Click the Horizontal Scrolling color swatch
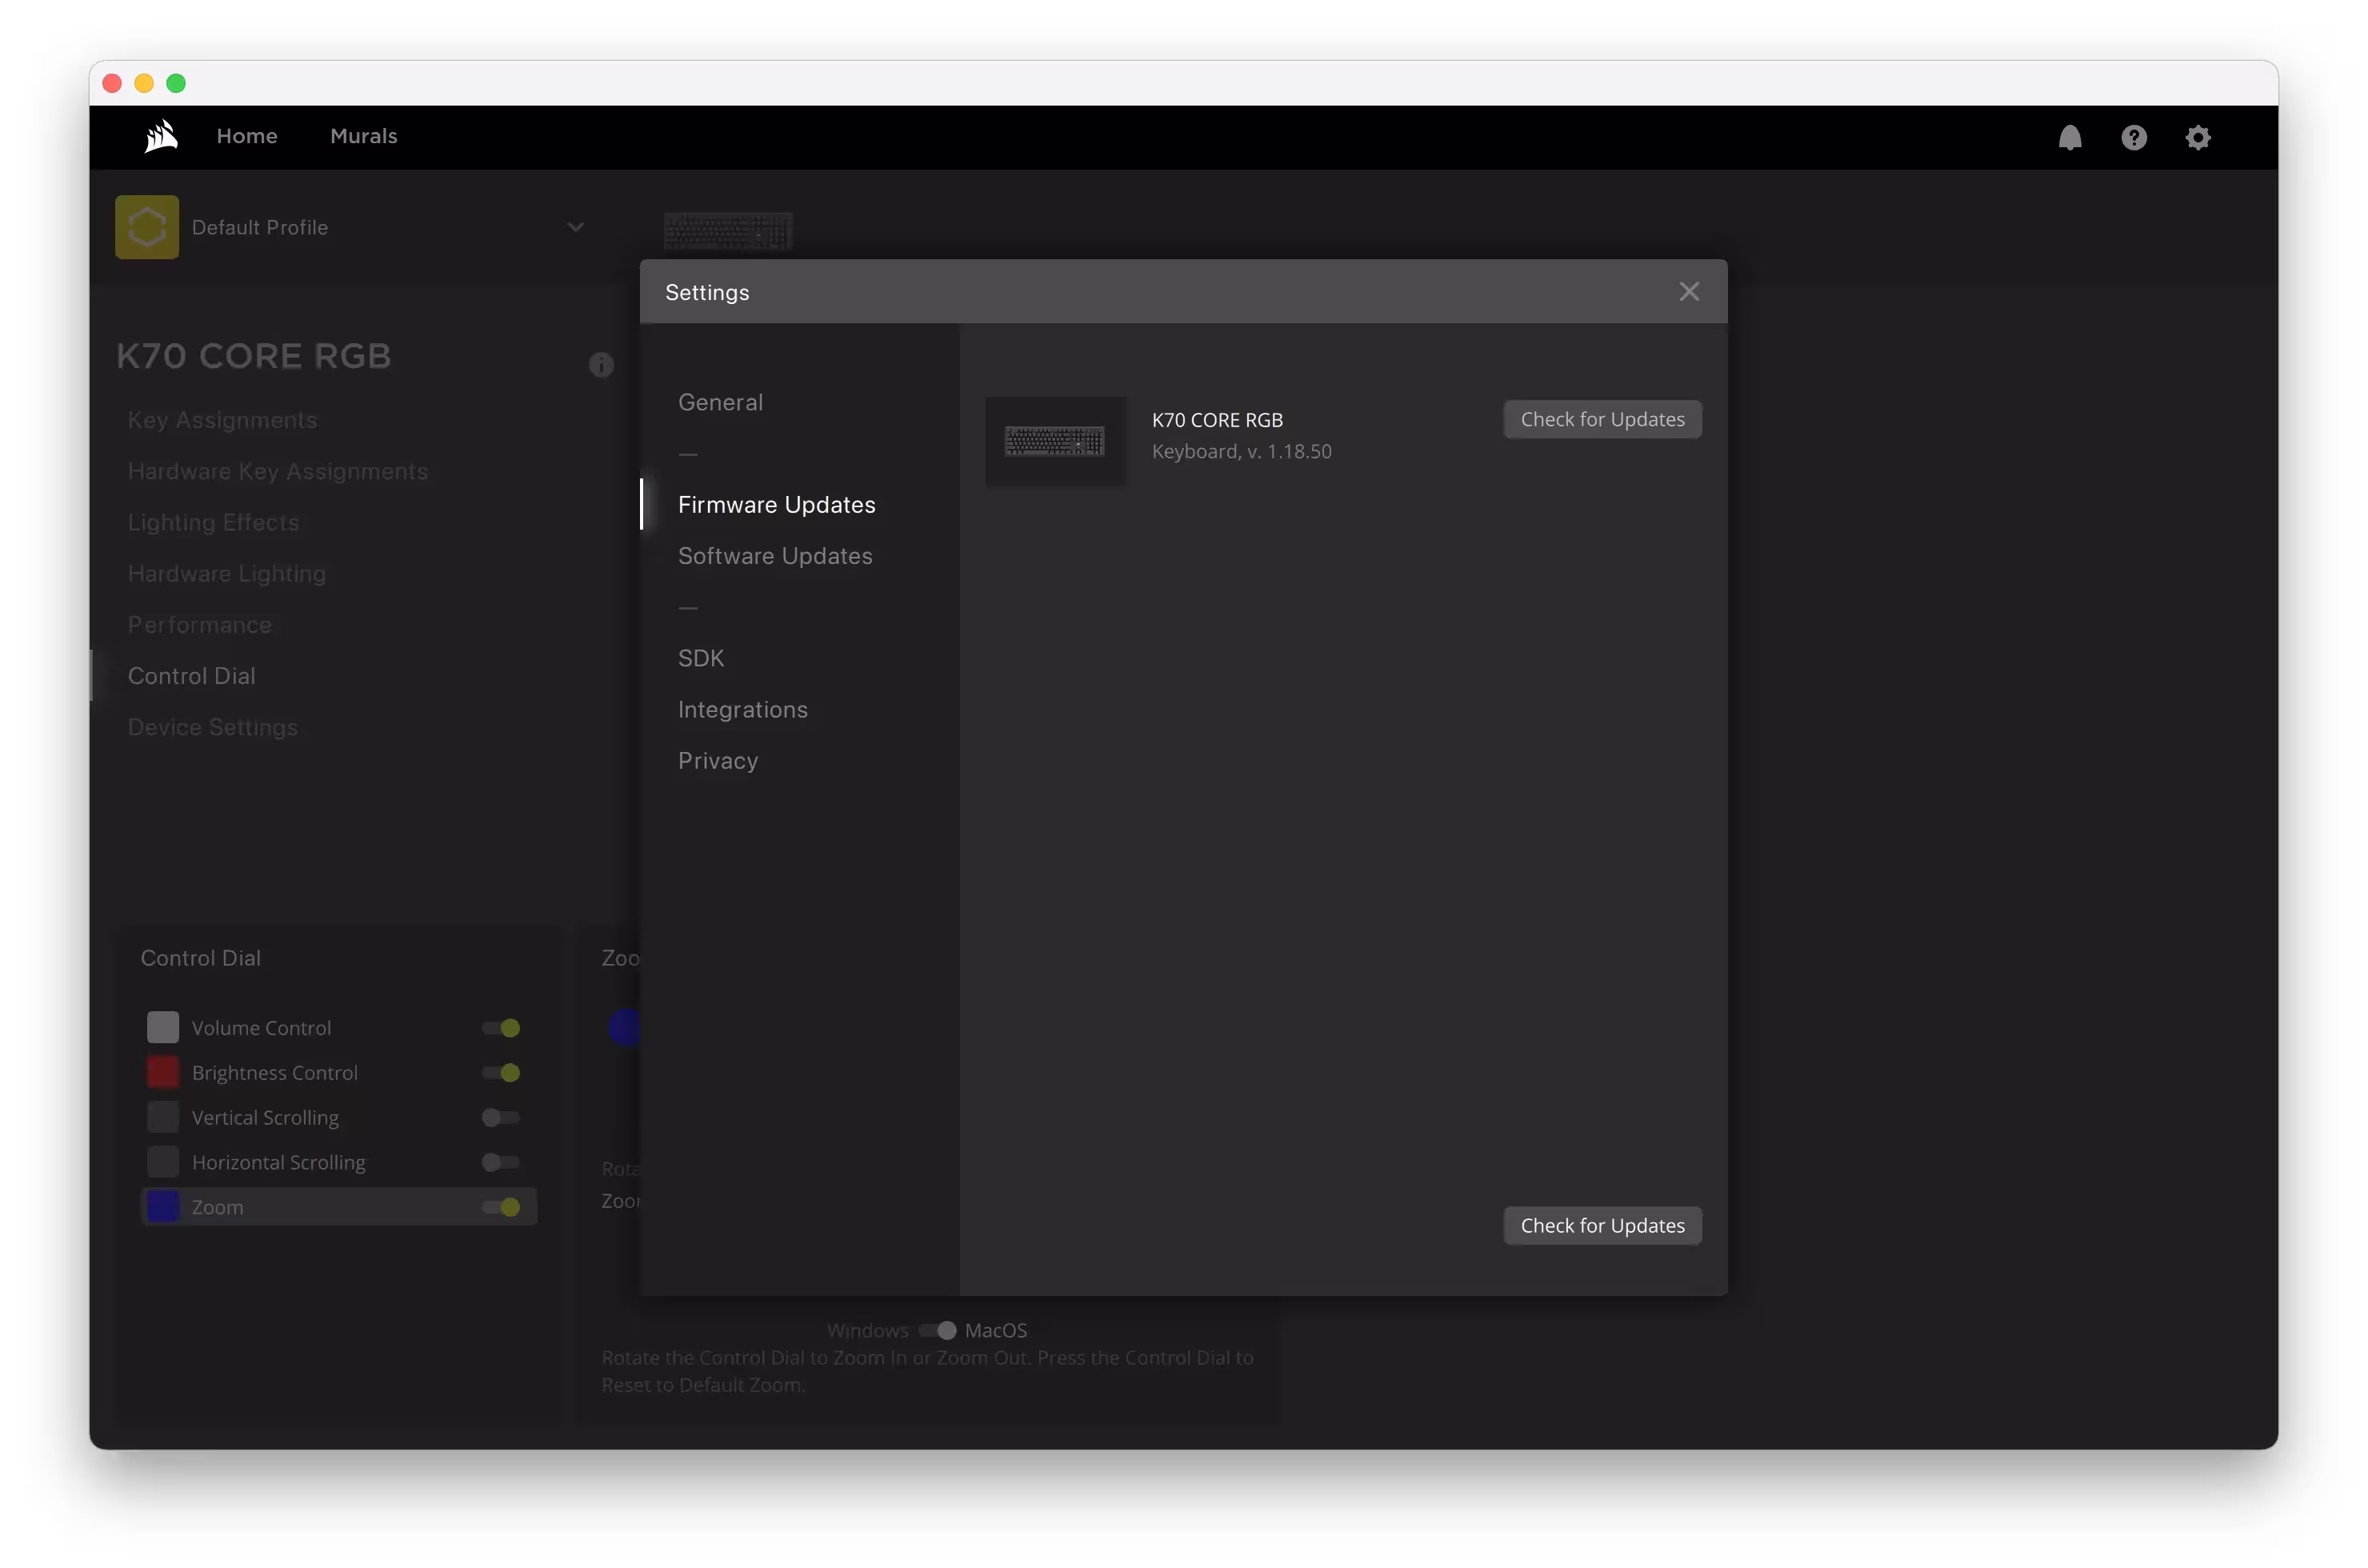 pos(163,1162)
